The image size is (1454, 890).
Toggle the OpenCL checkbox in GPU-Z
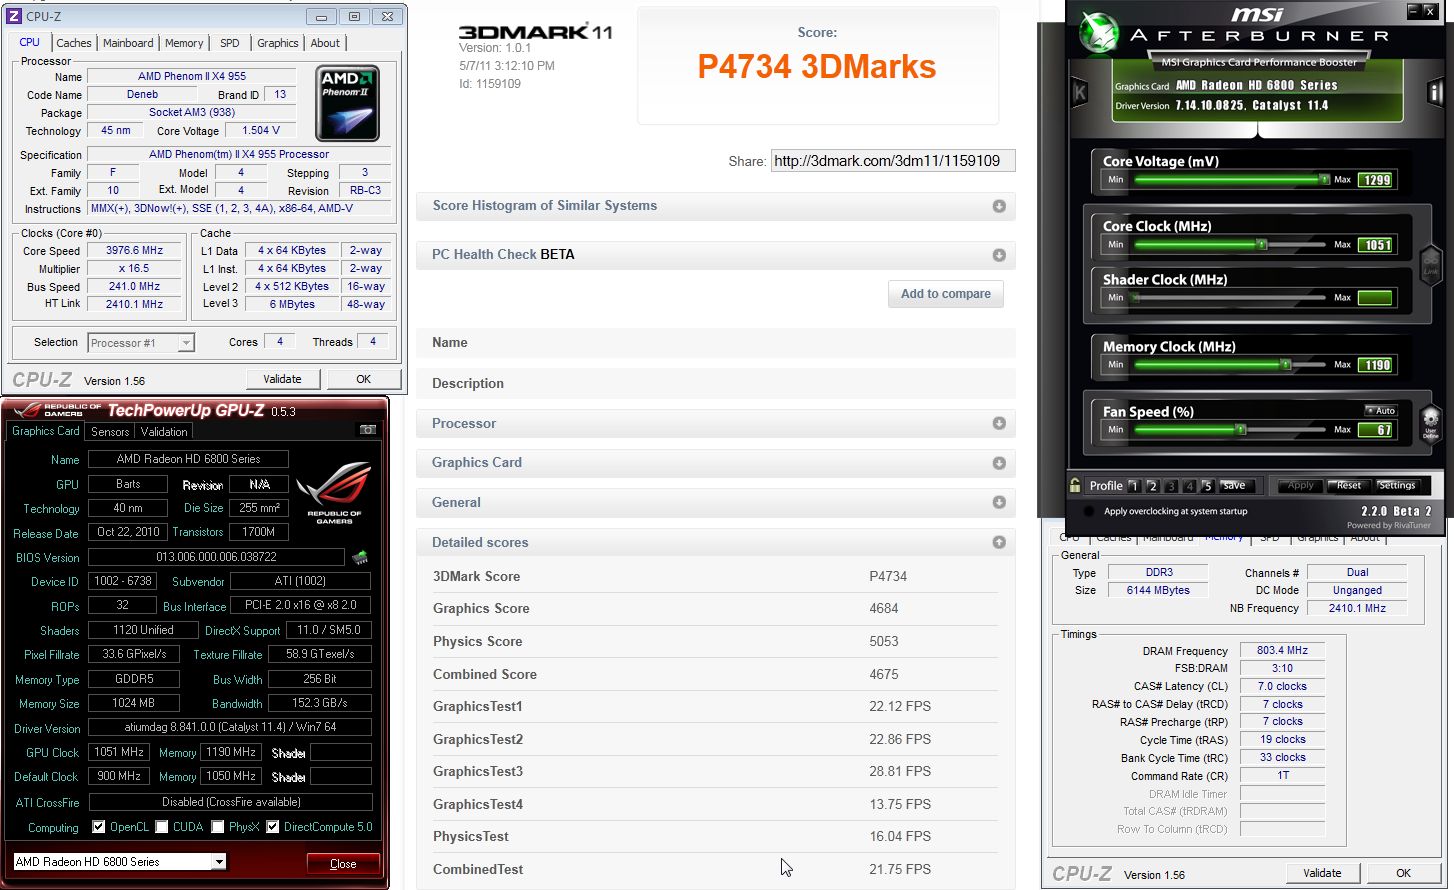(98, 827)
